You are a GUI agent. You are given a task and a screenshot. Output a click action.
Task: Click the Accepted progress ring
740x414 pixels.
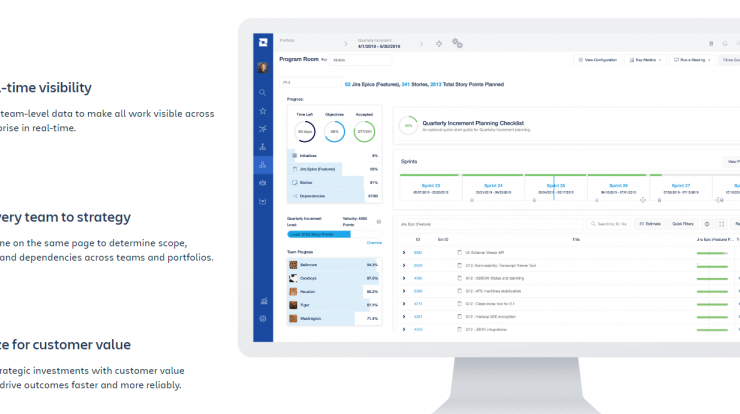click(x=364, y=132)
